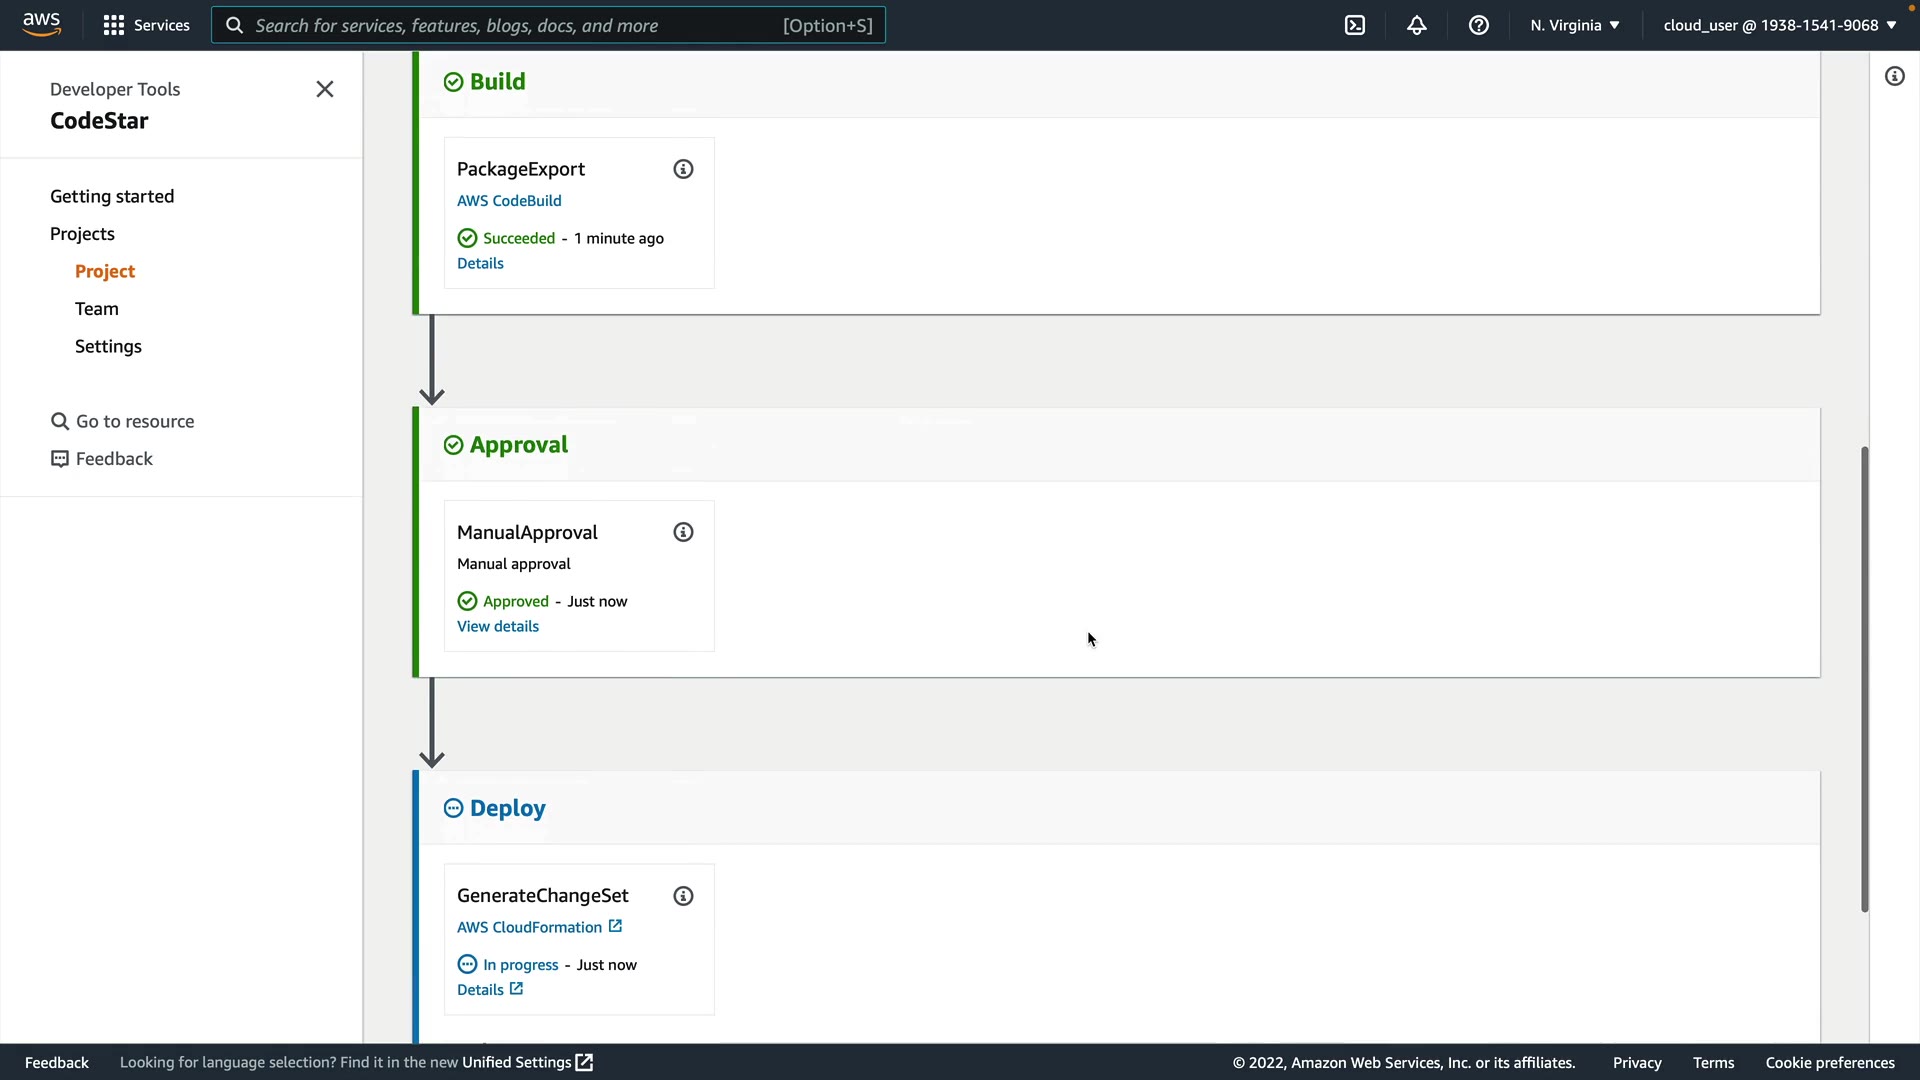Click View details under ManualApproval
The width and height of the screenshot is (1920, 1080).
tap(497, 627)
